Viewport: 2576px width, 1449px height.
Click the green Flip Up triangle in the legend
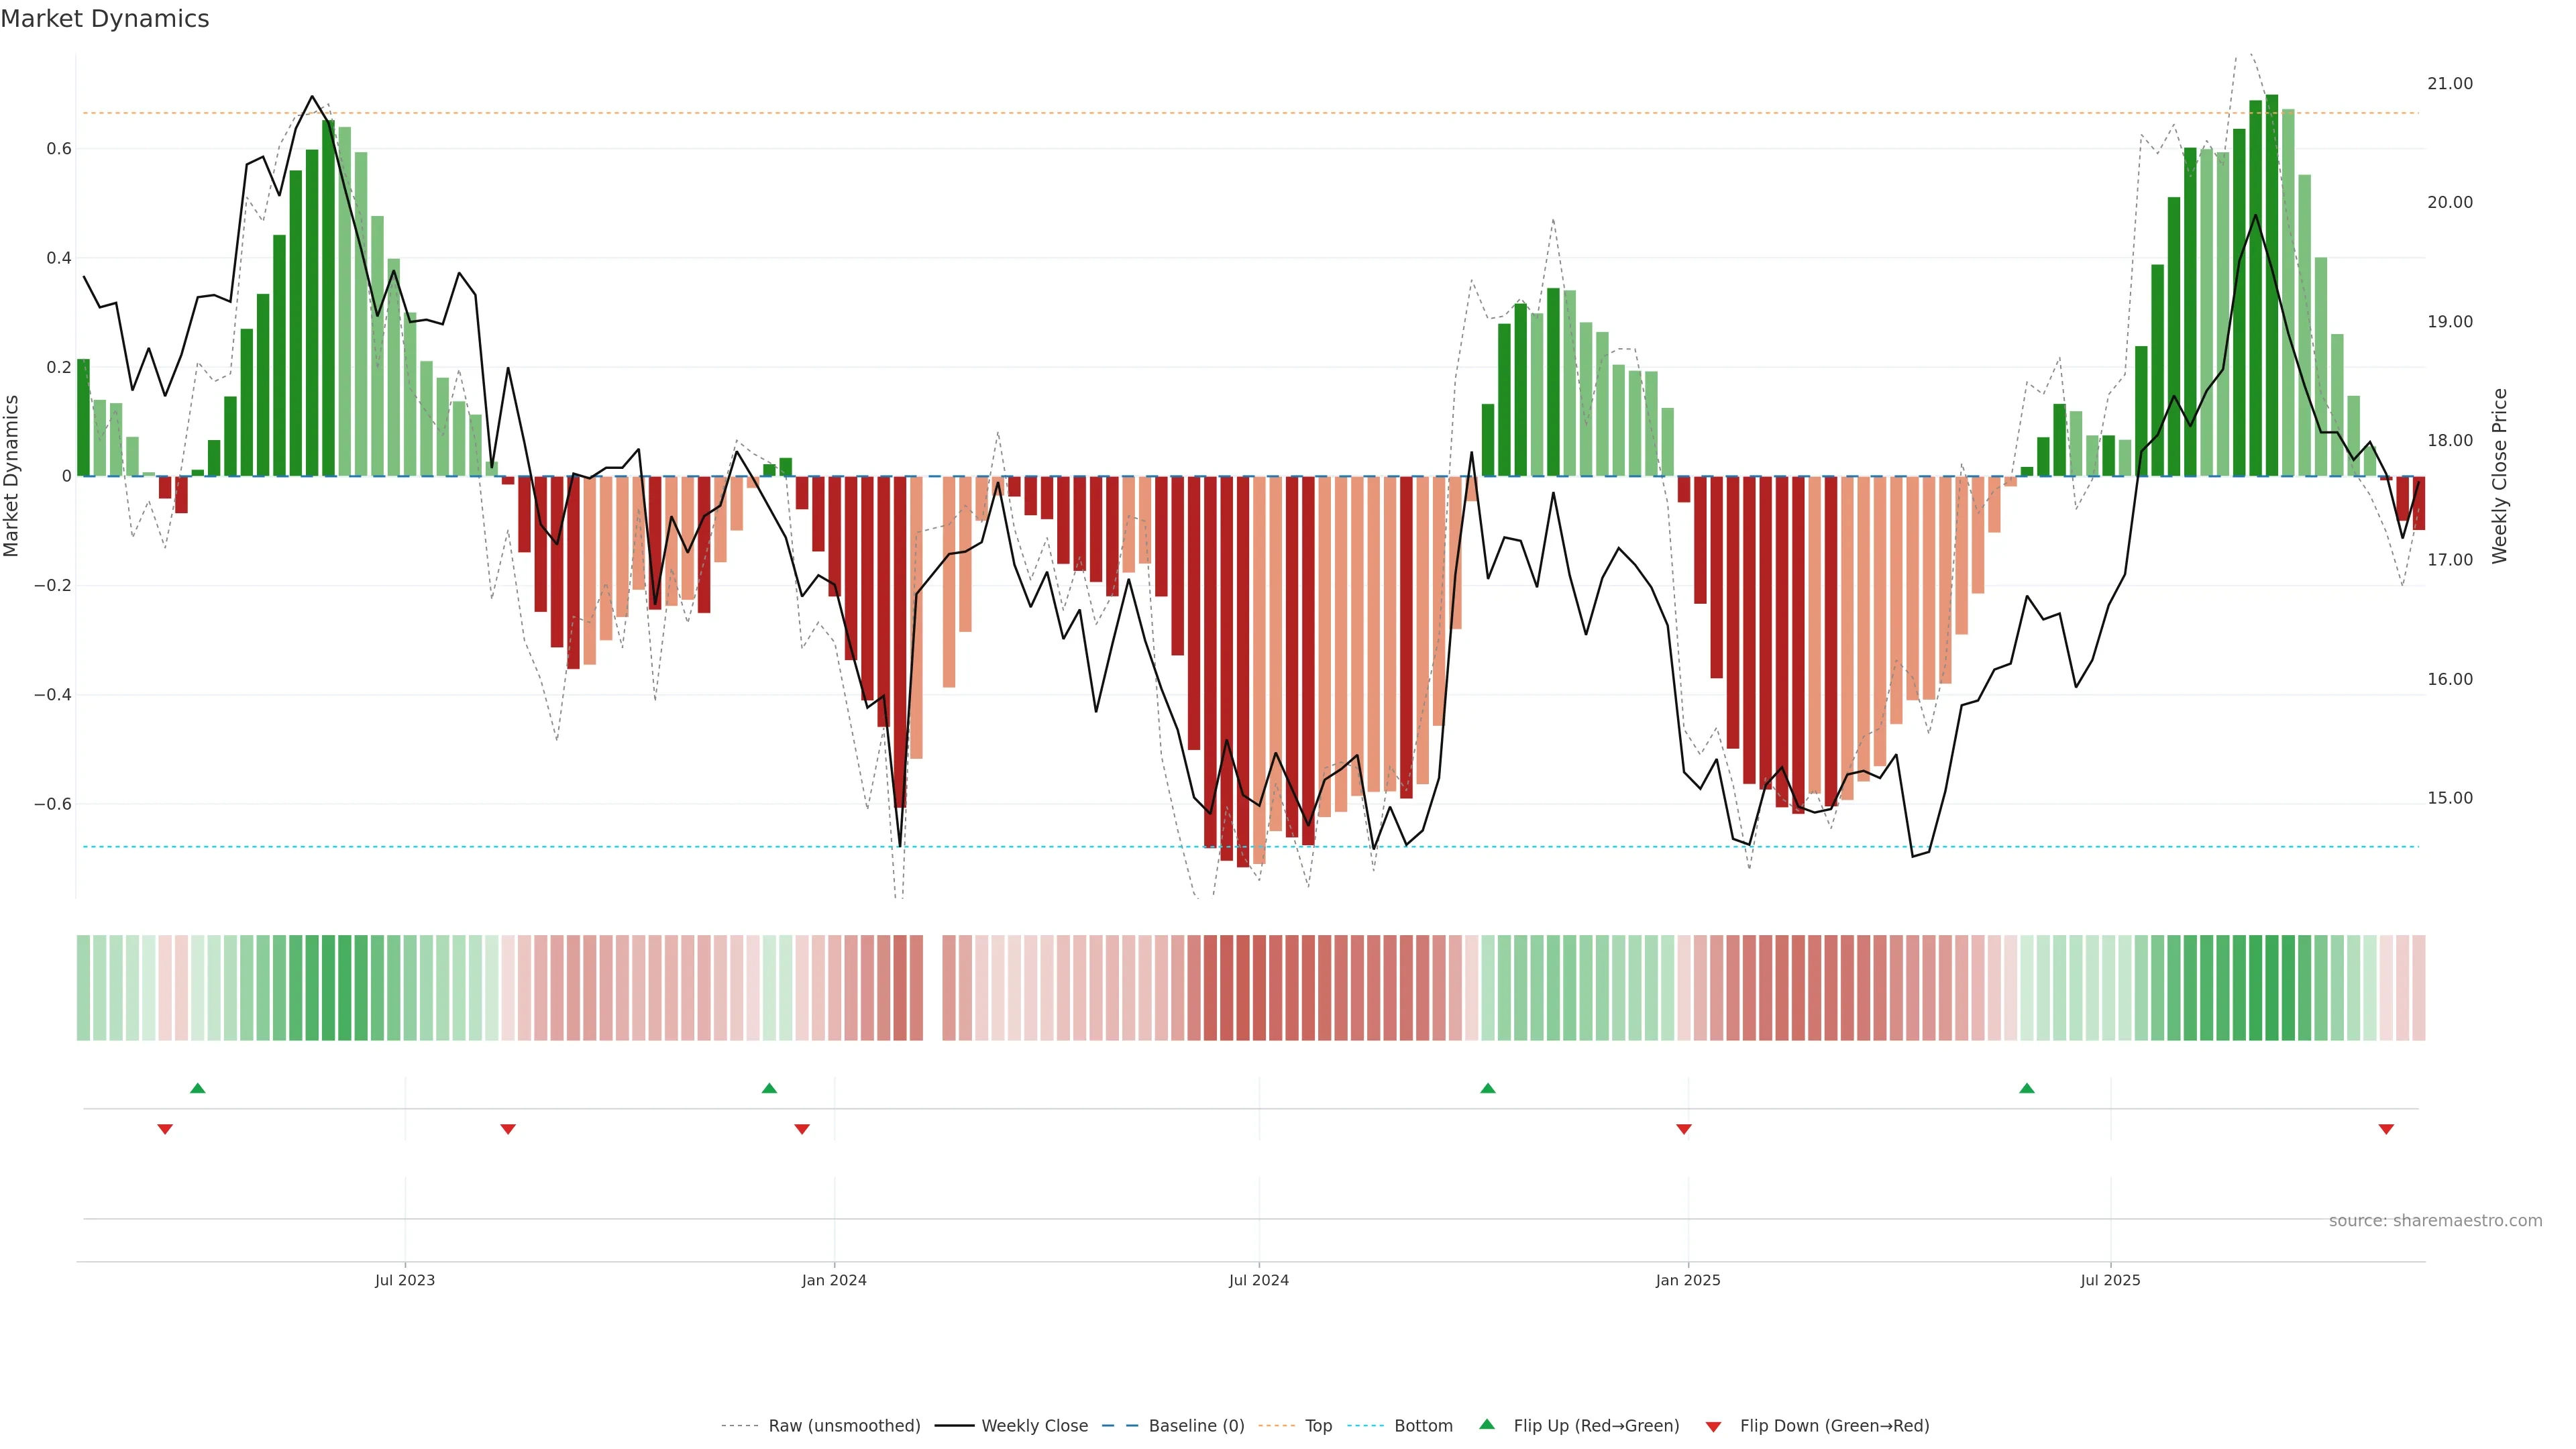coord(1487,1424)
